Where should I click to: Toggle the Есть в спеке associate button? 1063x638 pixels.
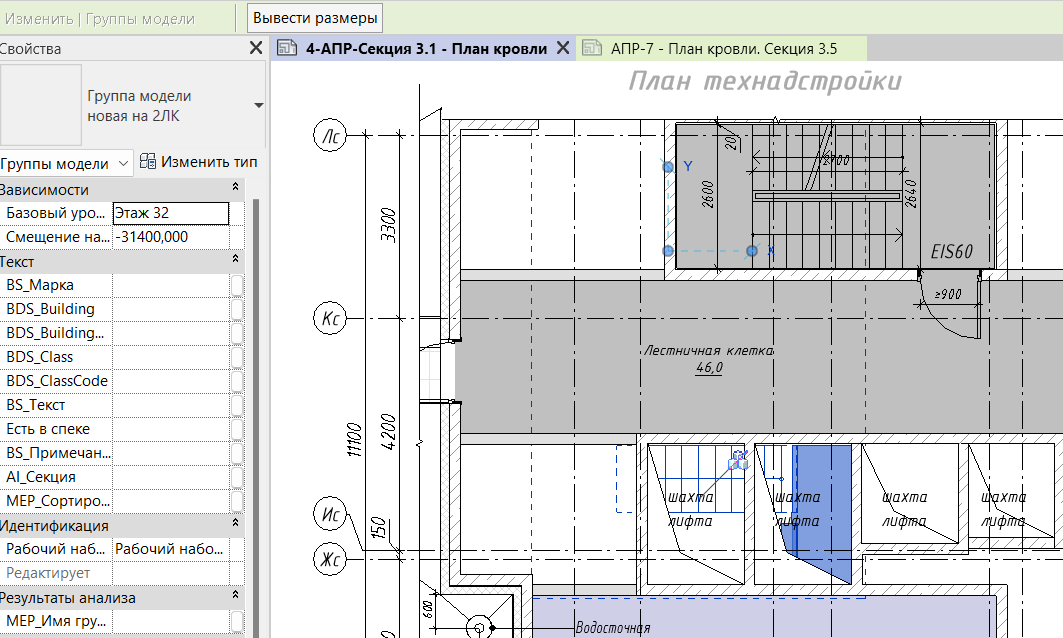pyautogui.click(x=237, y=429)
